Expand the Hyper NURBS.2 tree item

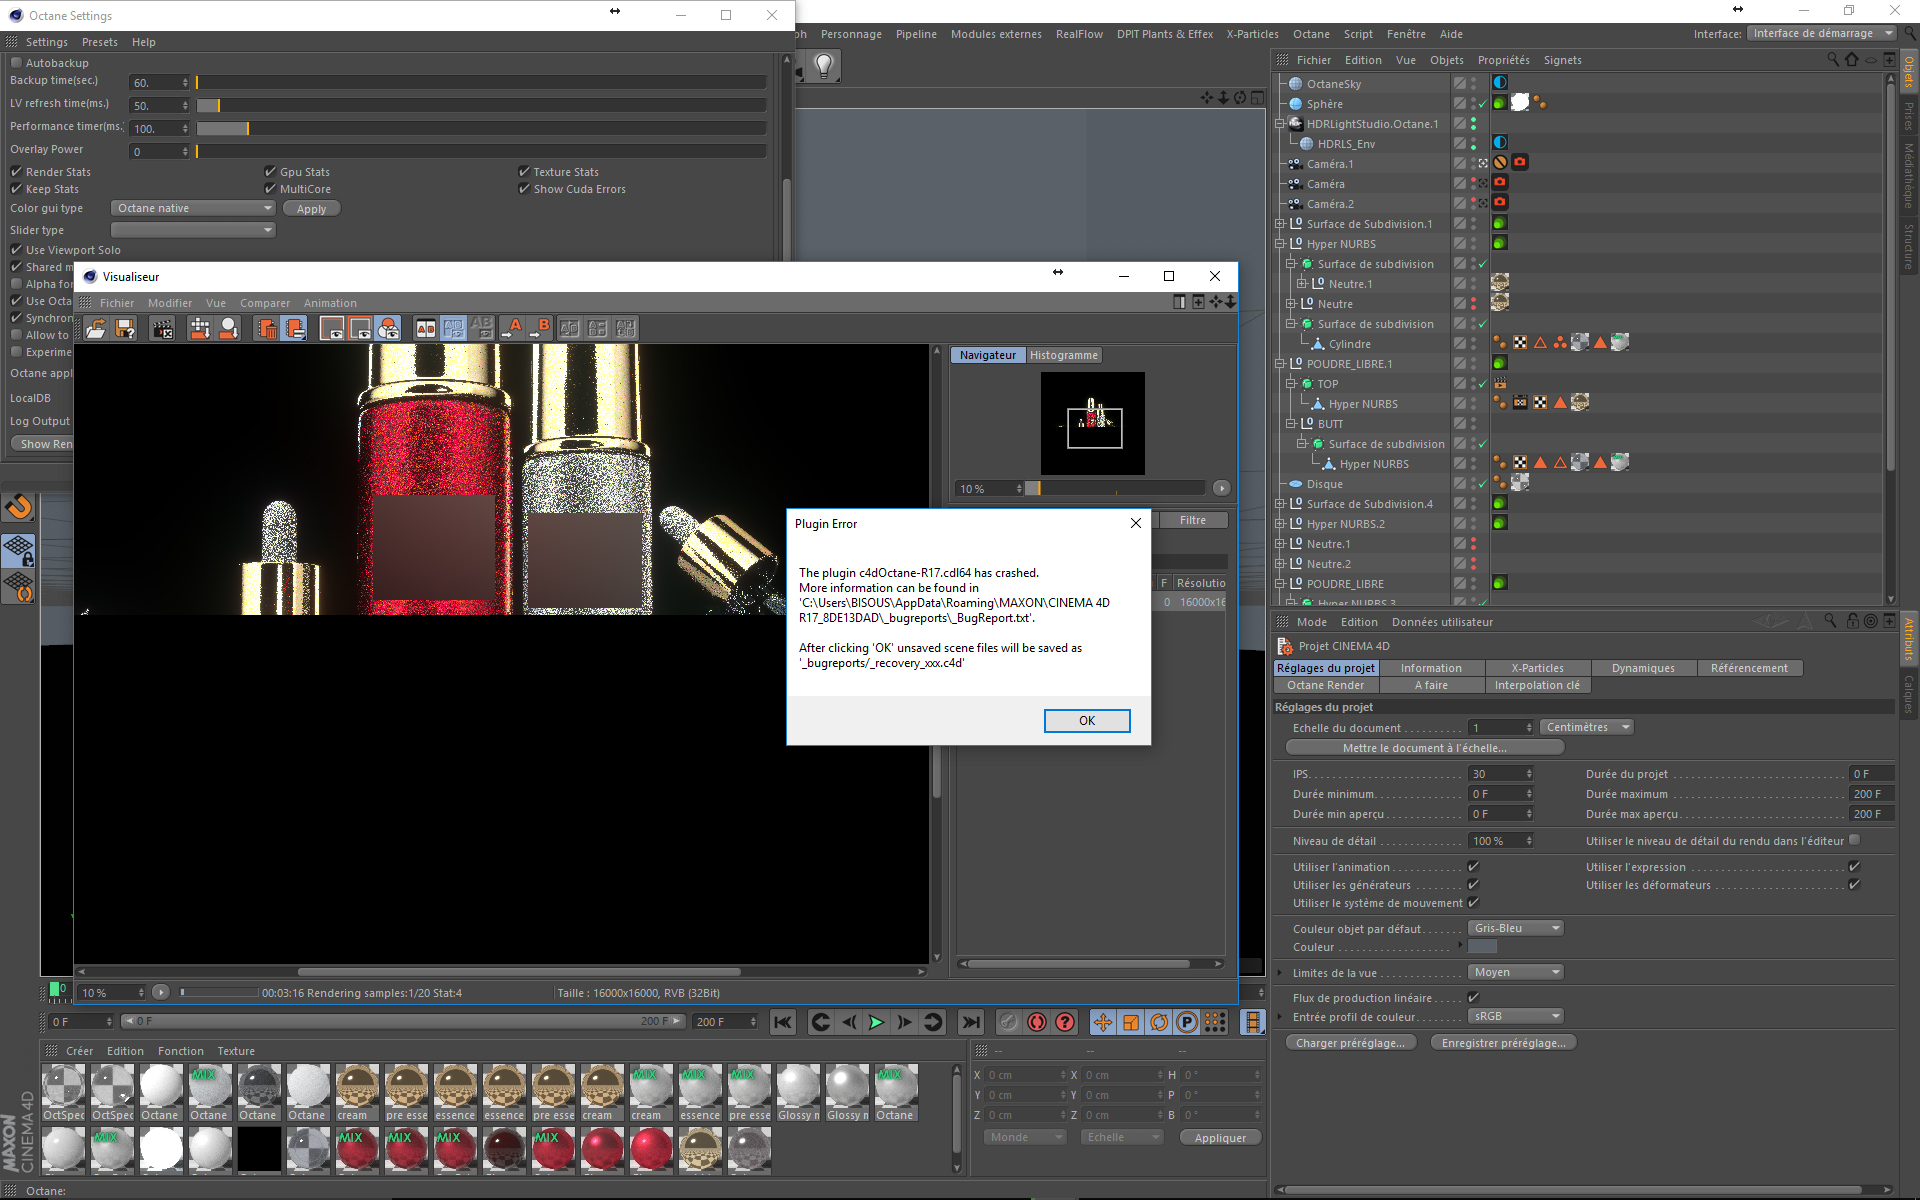(x=1279, y=524)
